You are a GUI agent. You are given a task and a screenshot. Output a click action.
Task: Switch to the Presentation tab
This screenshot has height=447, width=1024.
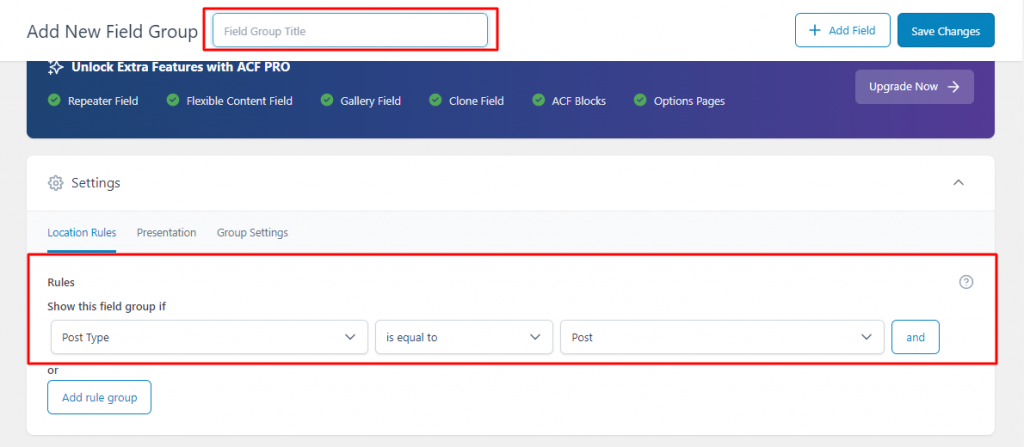[x=166, y=233]
